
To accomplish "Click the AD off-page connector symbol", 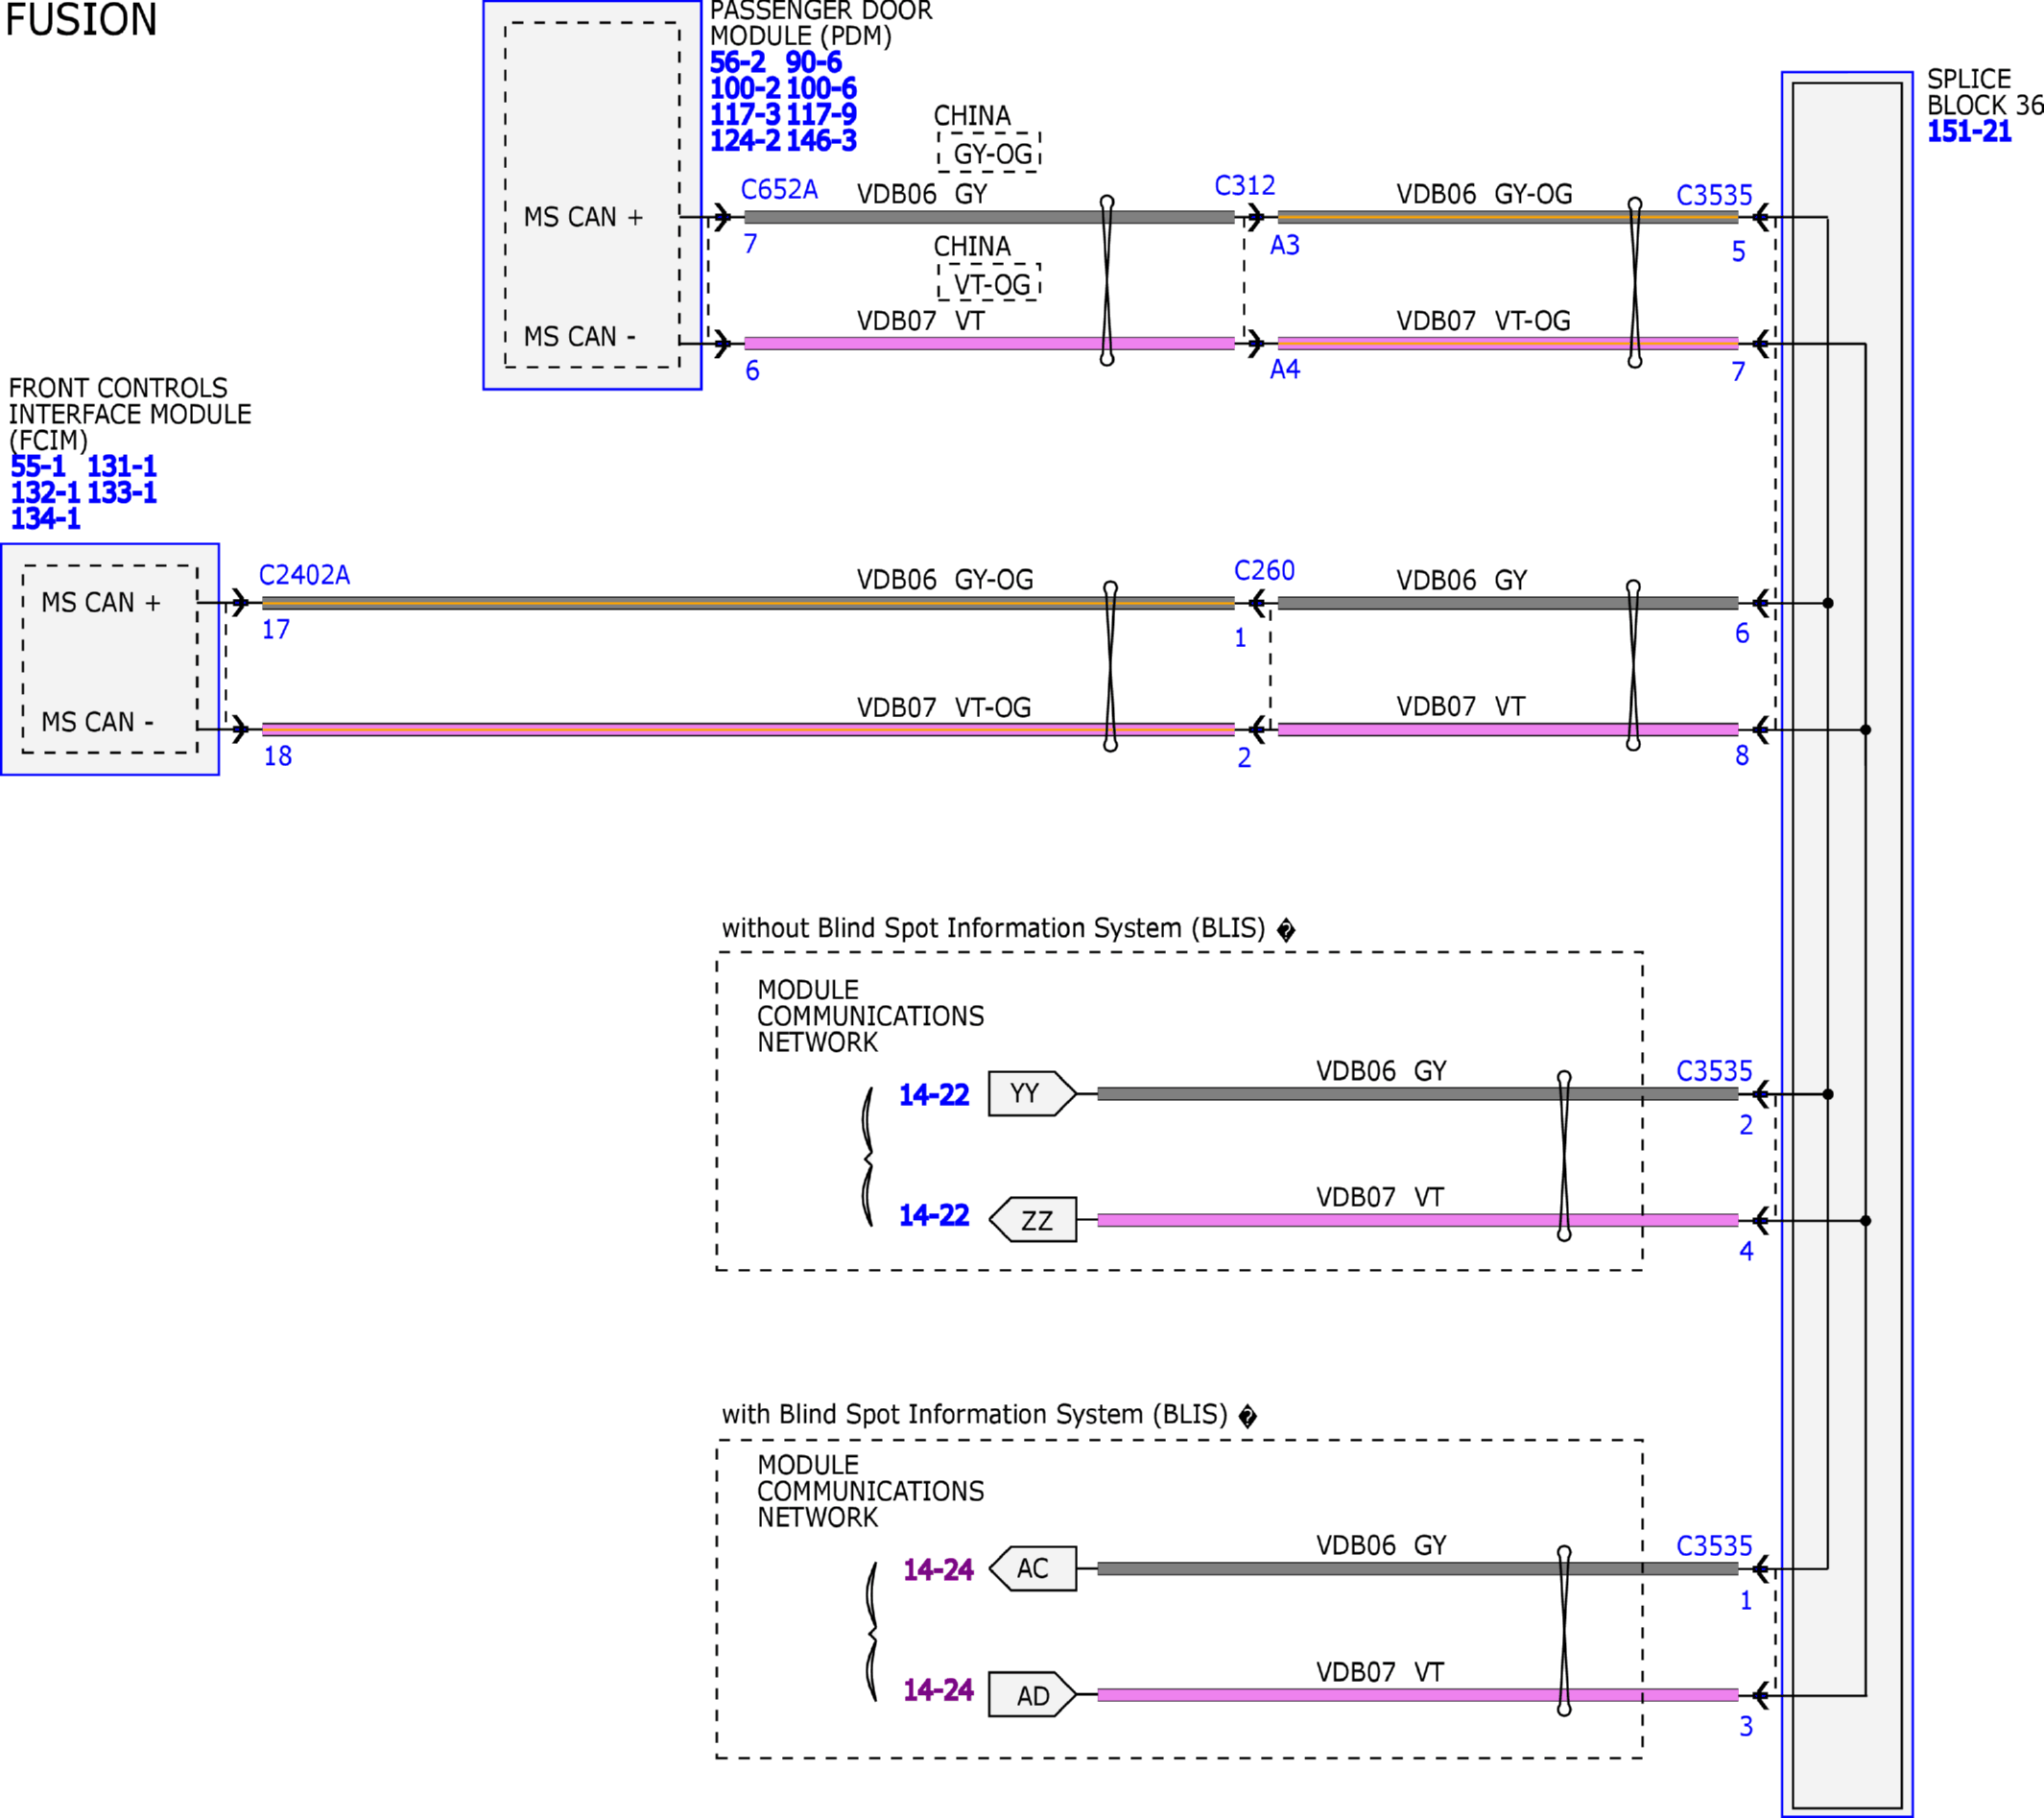I will pyautogui.click(x=1032, y=1695).
